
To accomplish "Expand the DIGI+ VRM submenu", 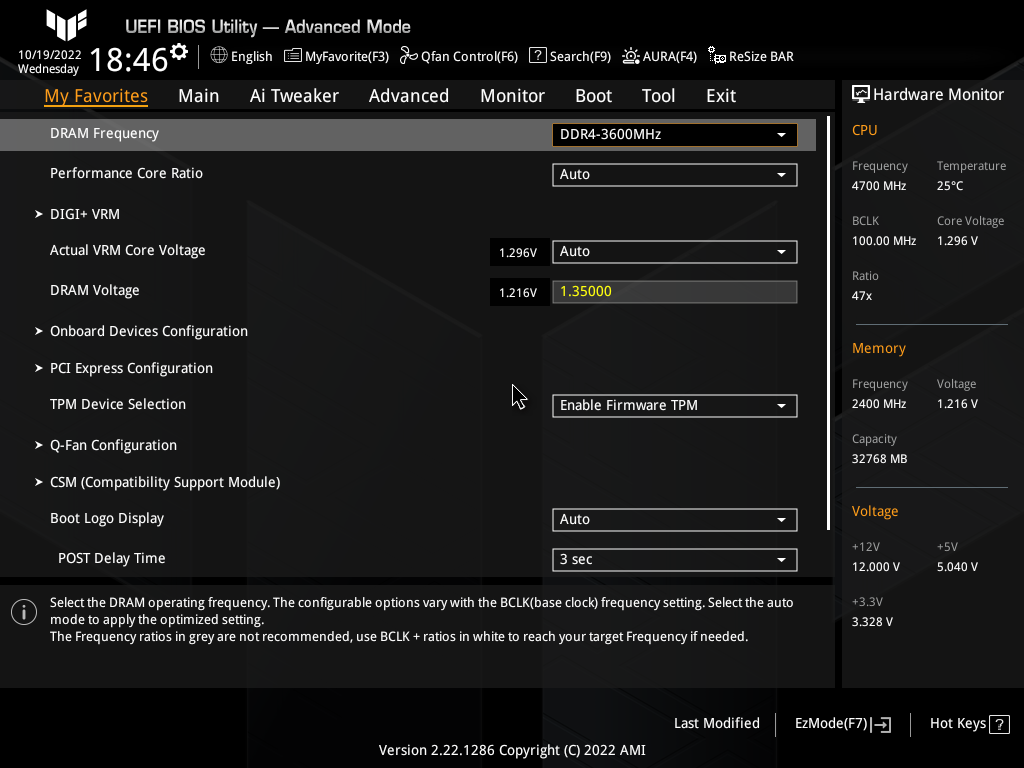I will tap(85, 214).
